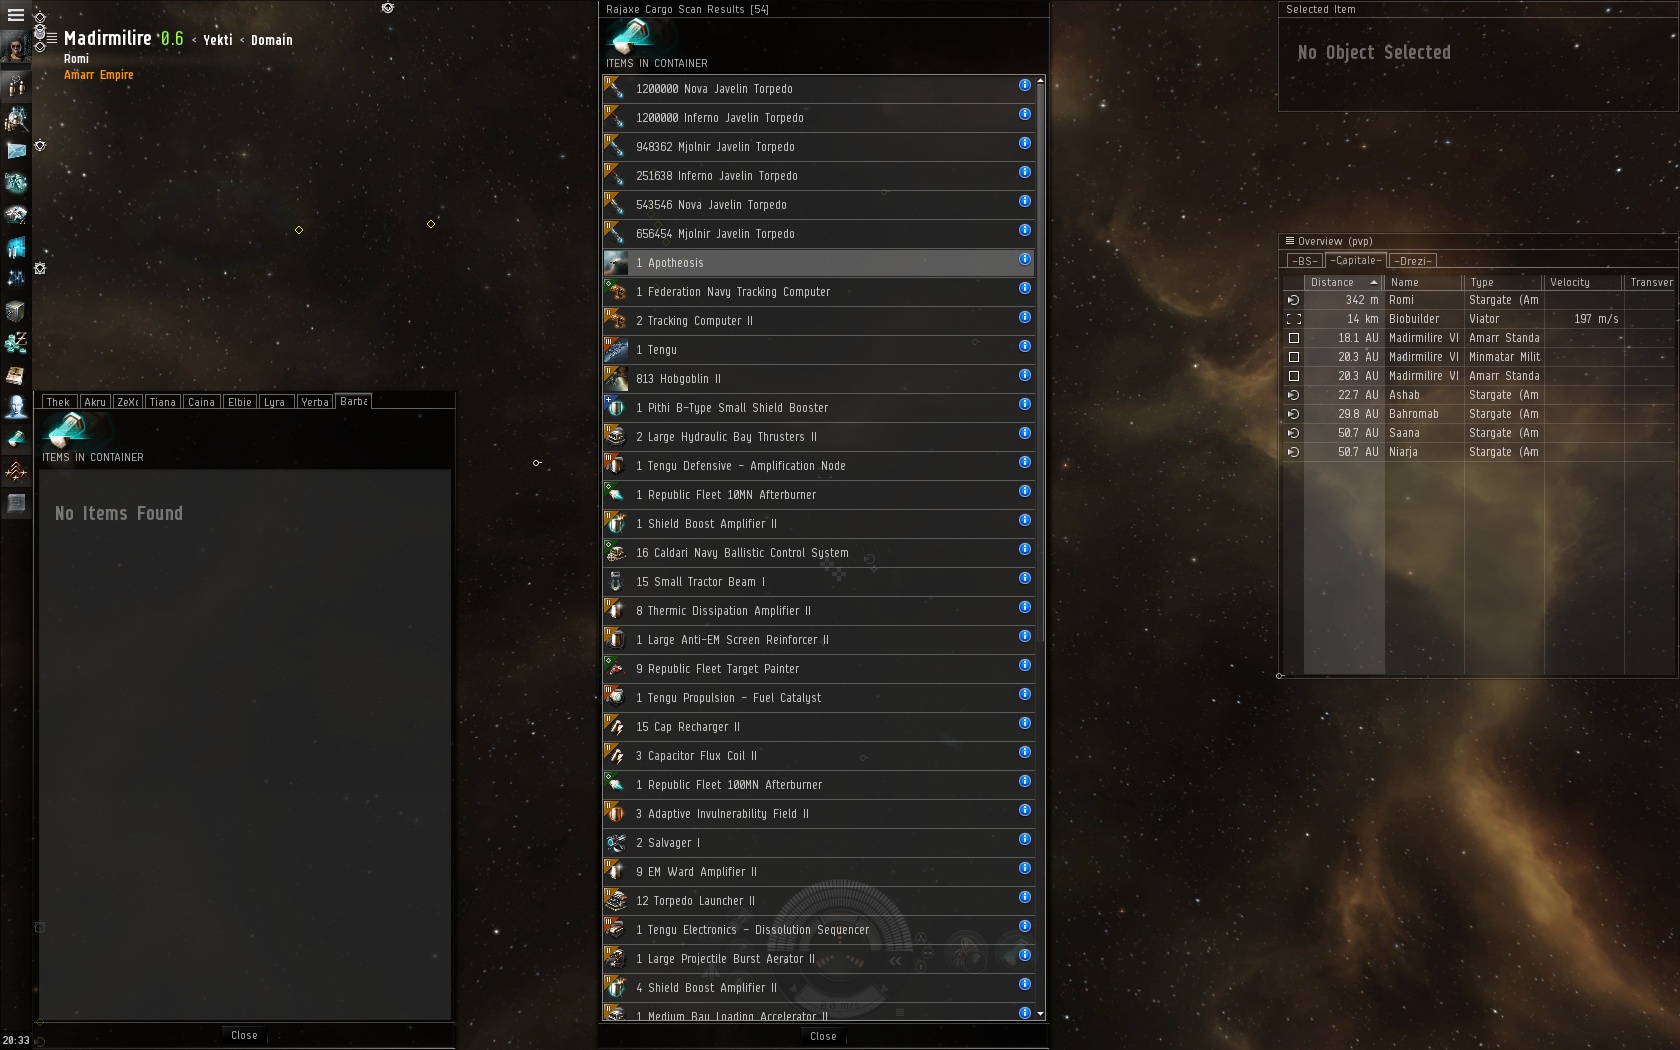Open the journal book icon in Neocom
1680x1050 pixels.
[16, 375]
